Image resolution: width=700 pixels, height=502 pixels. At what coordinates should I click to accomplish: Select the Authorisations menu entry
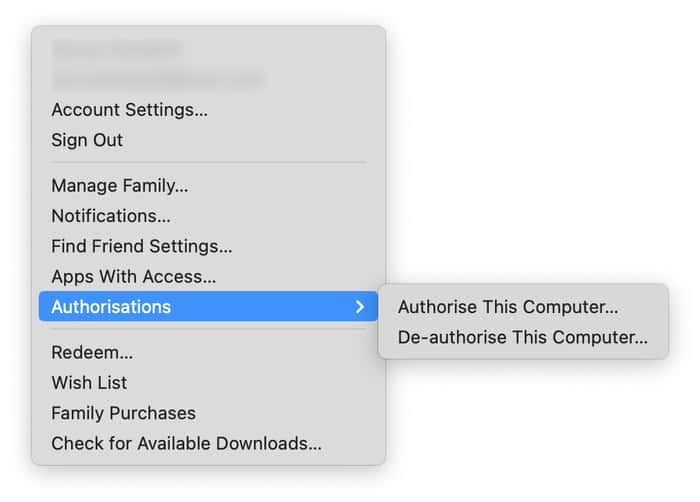111,307
